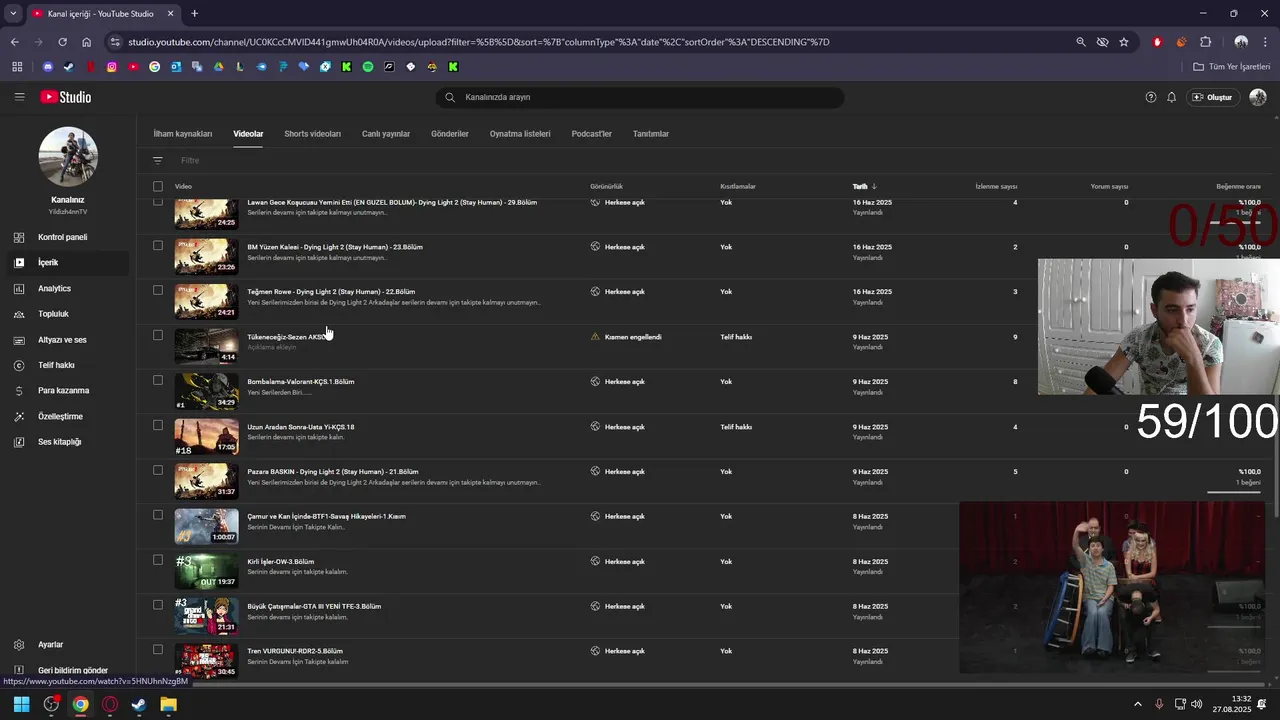Viewport: 1280px width, 720px height.
Task: Open the Windows Start button
Action: click(x=21, y=704)
